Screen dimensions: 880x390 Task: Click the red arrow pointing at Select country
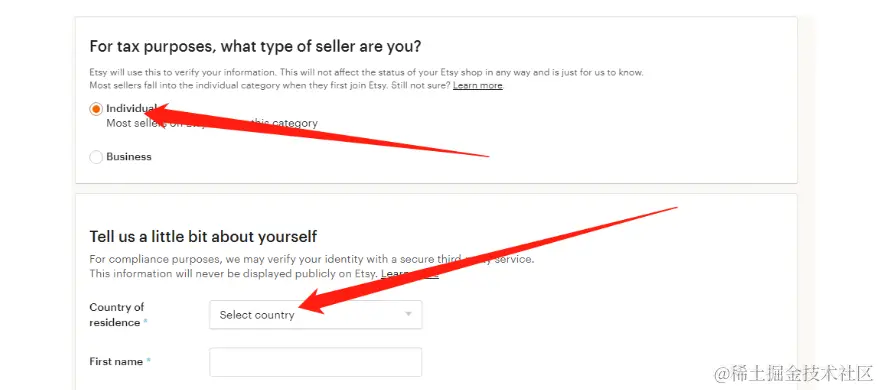(487, 261)
